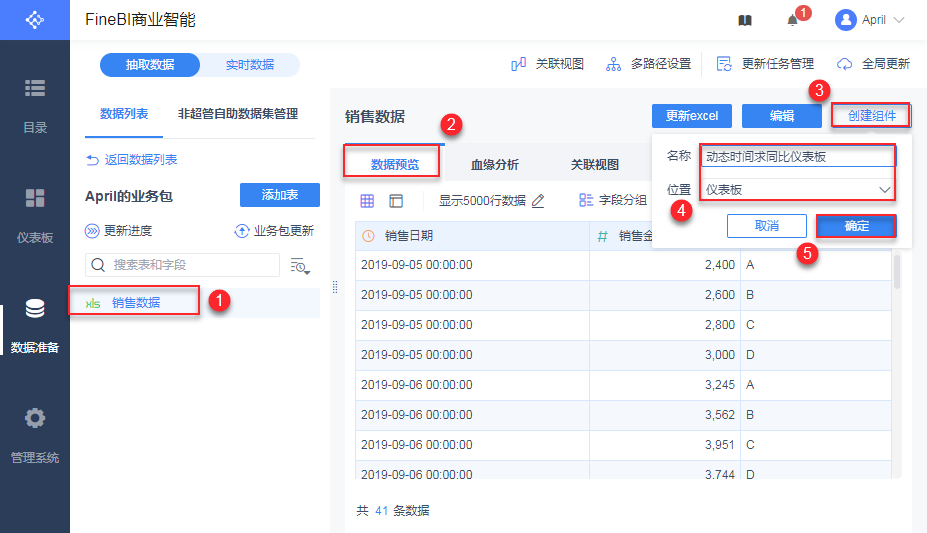Click the pencil icon beside 显示5000行数据
Viewport: 927px width, 533px height.
coord(538,201)
